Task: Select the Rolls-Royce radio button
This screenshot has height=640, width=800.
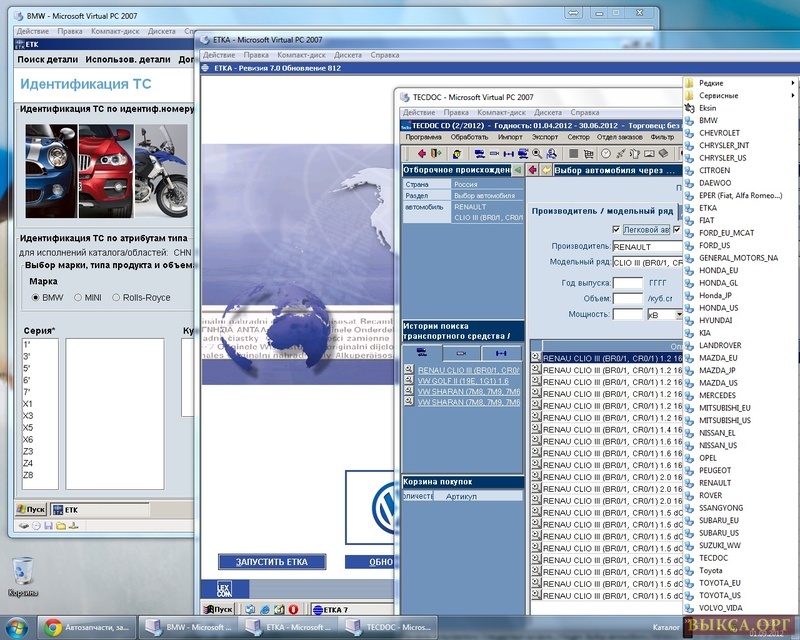Action: [x=116, y=297]
